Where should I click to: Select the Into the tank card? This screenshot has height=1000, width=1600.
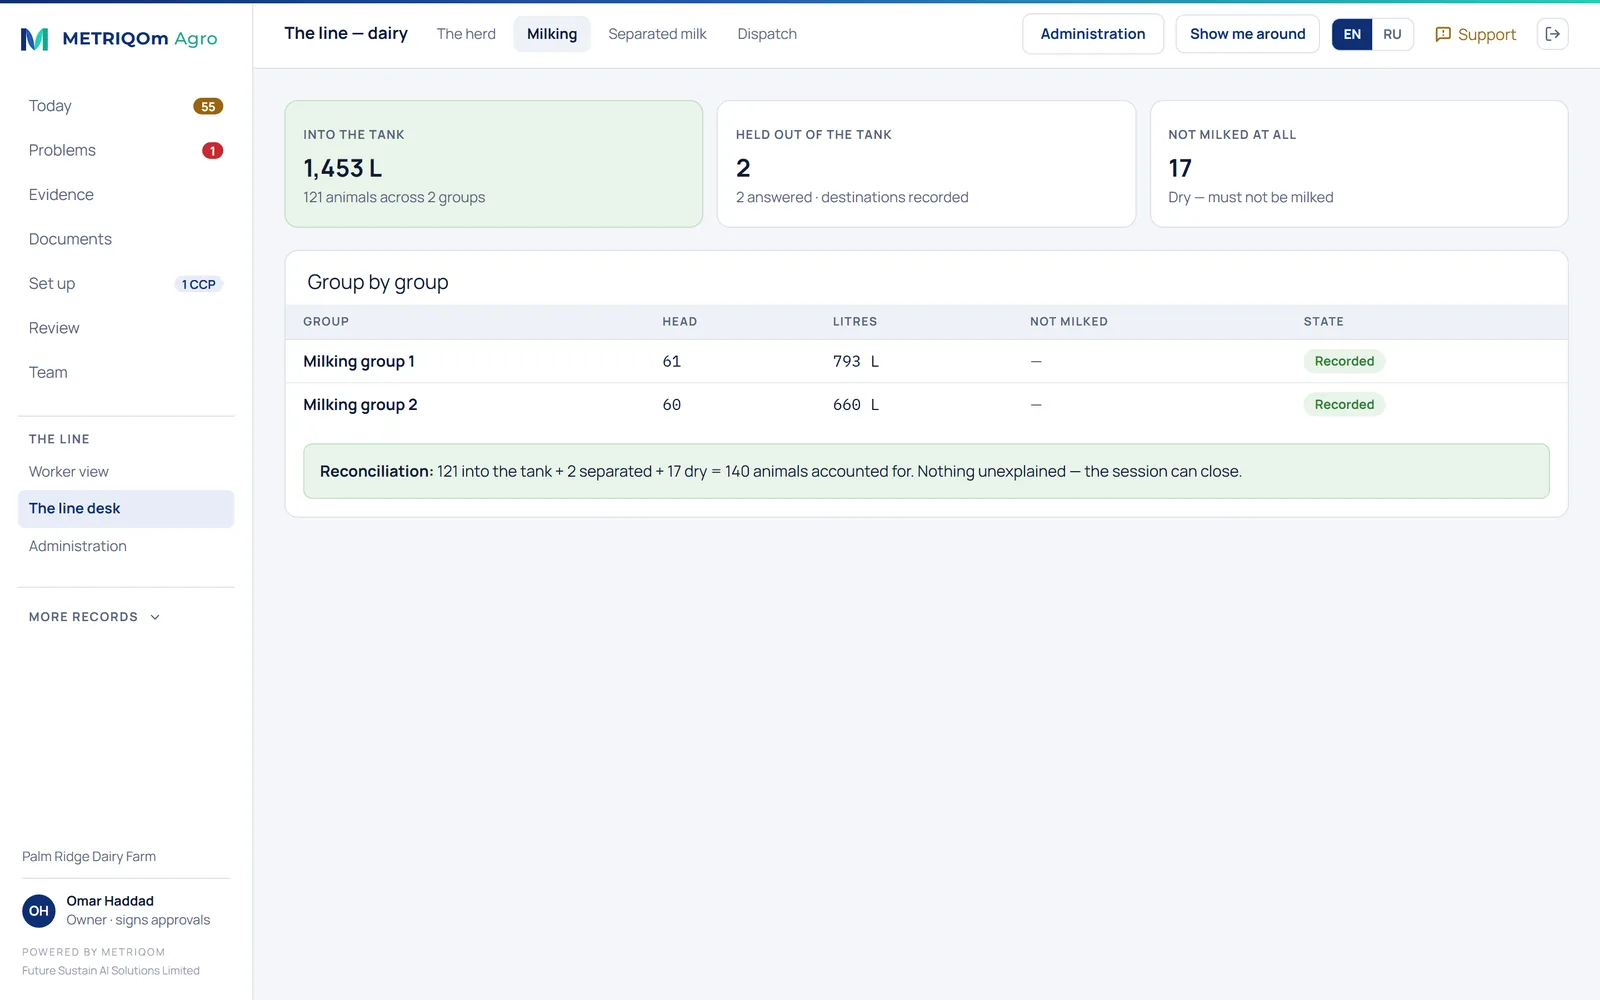[x=494, y=164]
